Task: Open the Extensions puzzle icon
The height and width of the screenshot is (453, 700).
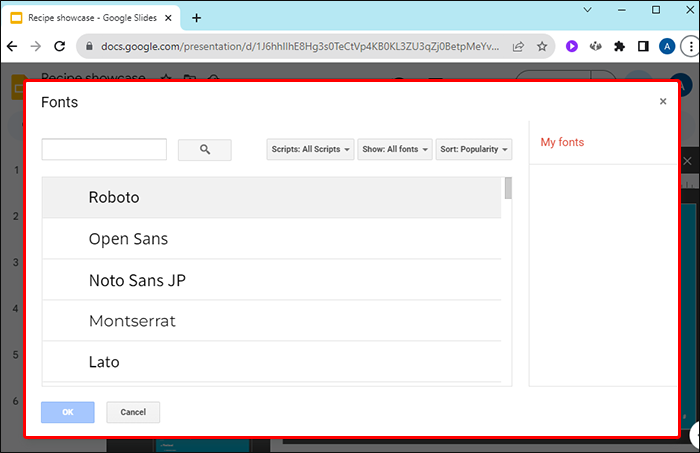Action: tap(619, 46)
